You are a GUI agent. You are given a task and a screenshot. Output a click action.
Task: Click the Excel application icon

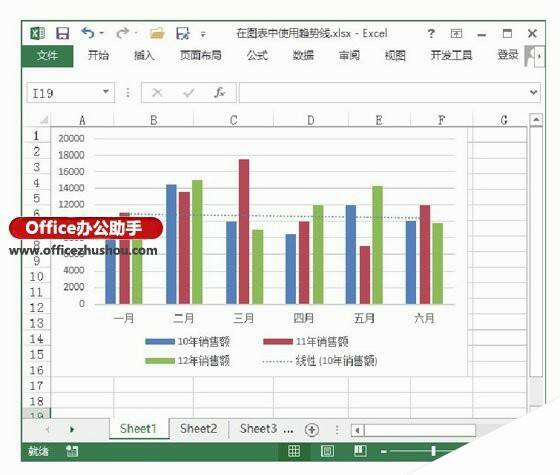pyautogui.click(x=38, y=33)
